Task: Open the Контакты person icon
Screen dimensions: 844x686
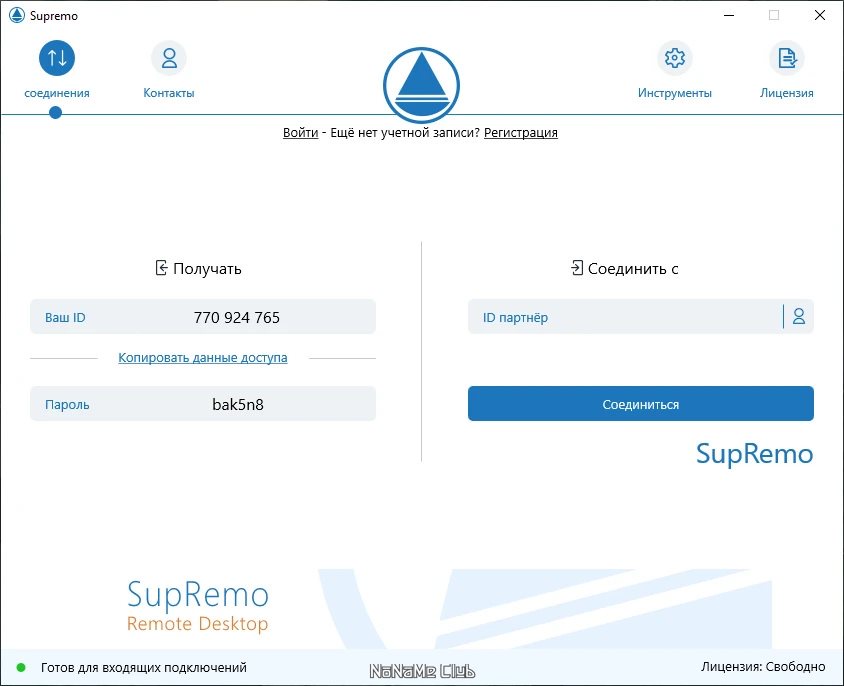Action: tap(169, 58)
